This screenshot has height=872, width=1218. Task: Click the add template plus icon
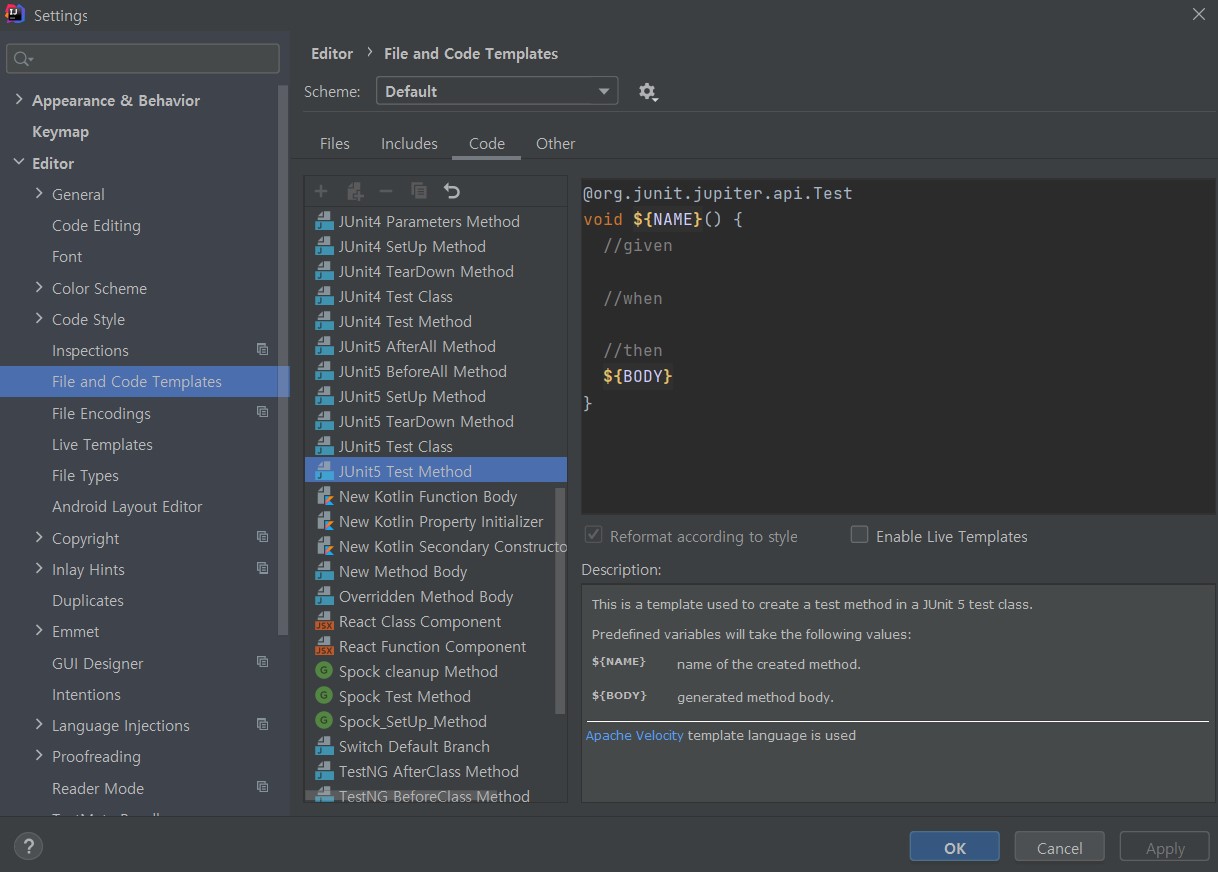tap(321, 191)
